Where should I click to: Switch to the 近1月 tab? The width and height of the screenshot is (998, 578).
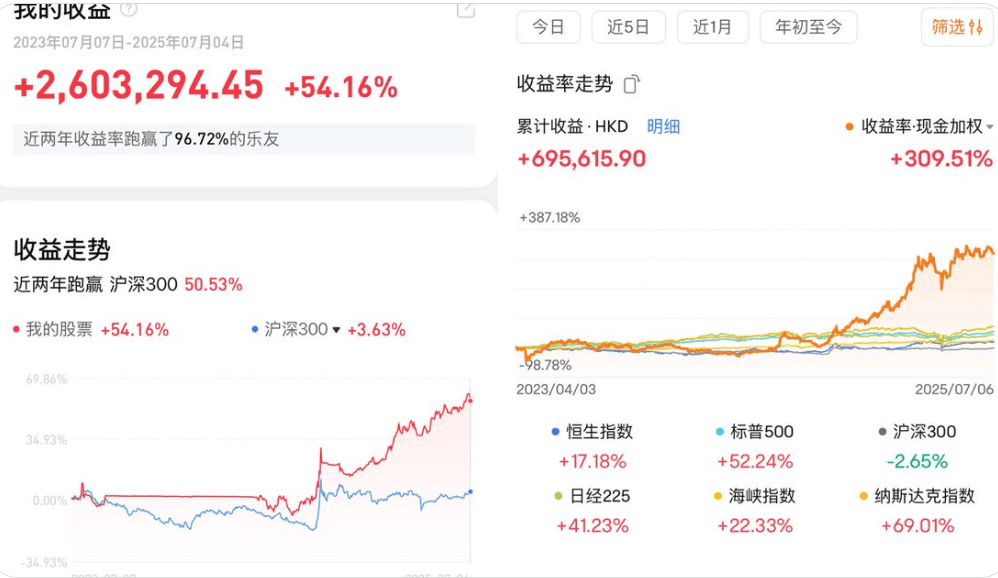712,27
